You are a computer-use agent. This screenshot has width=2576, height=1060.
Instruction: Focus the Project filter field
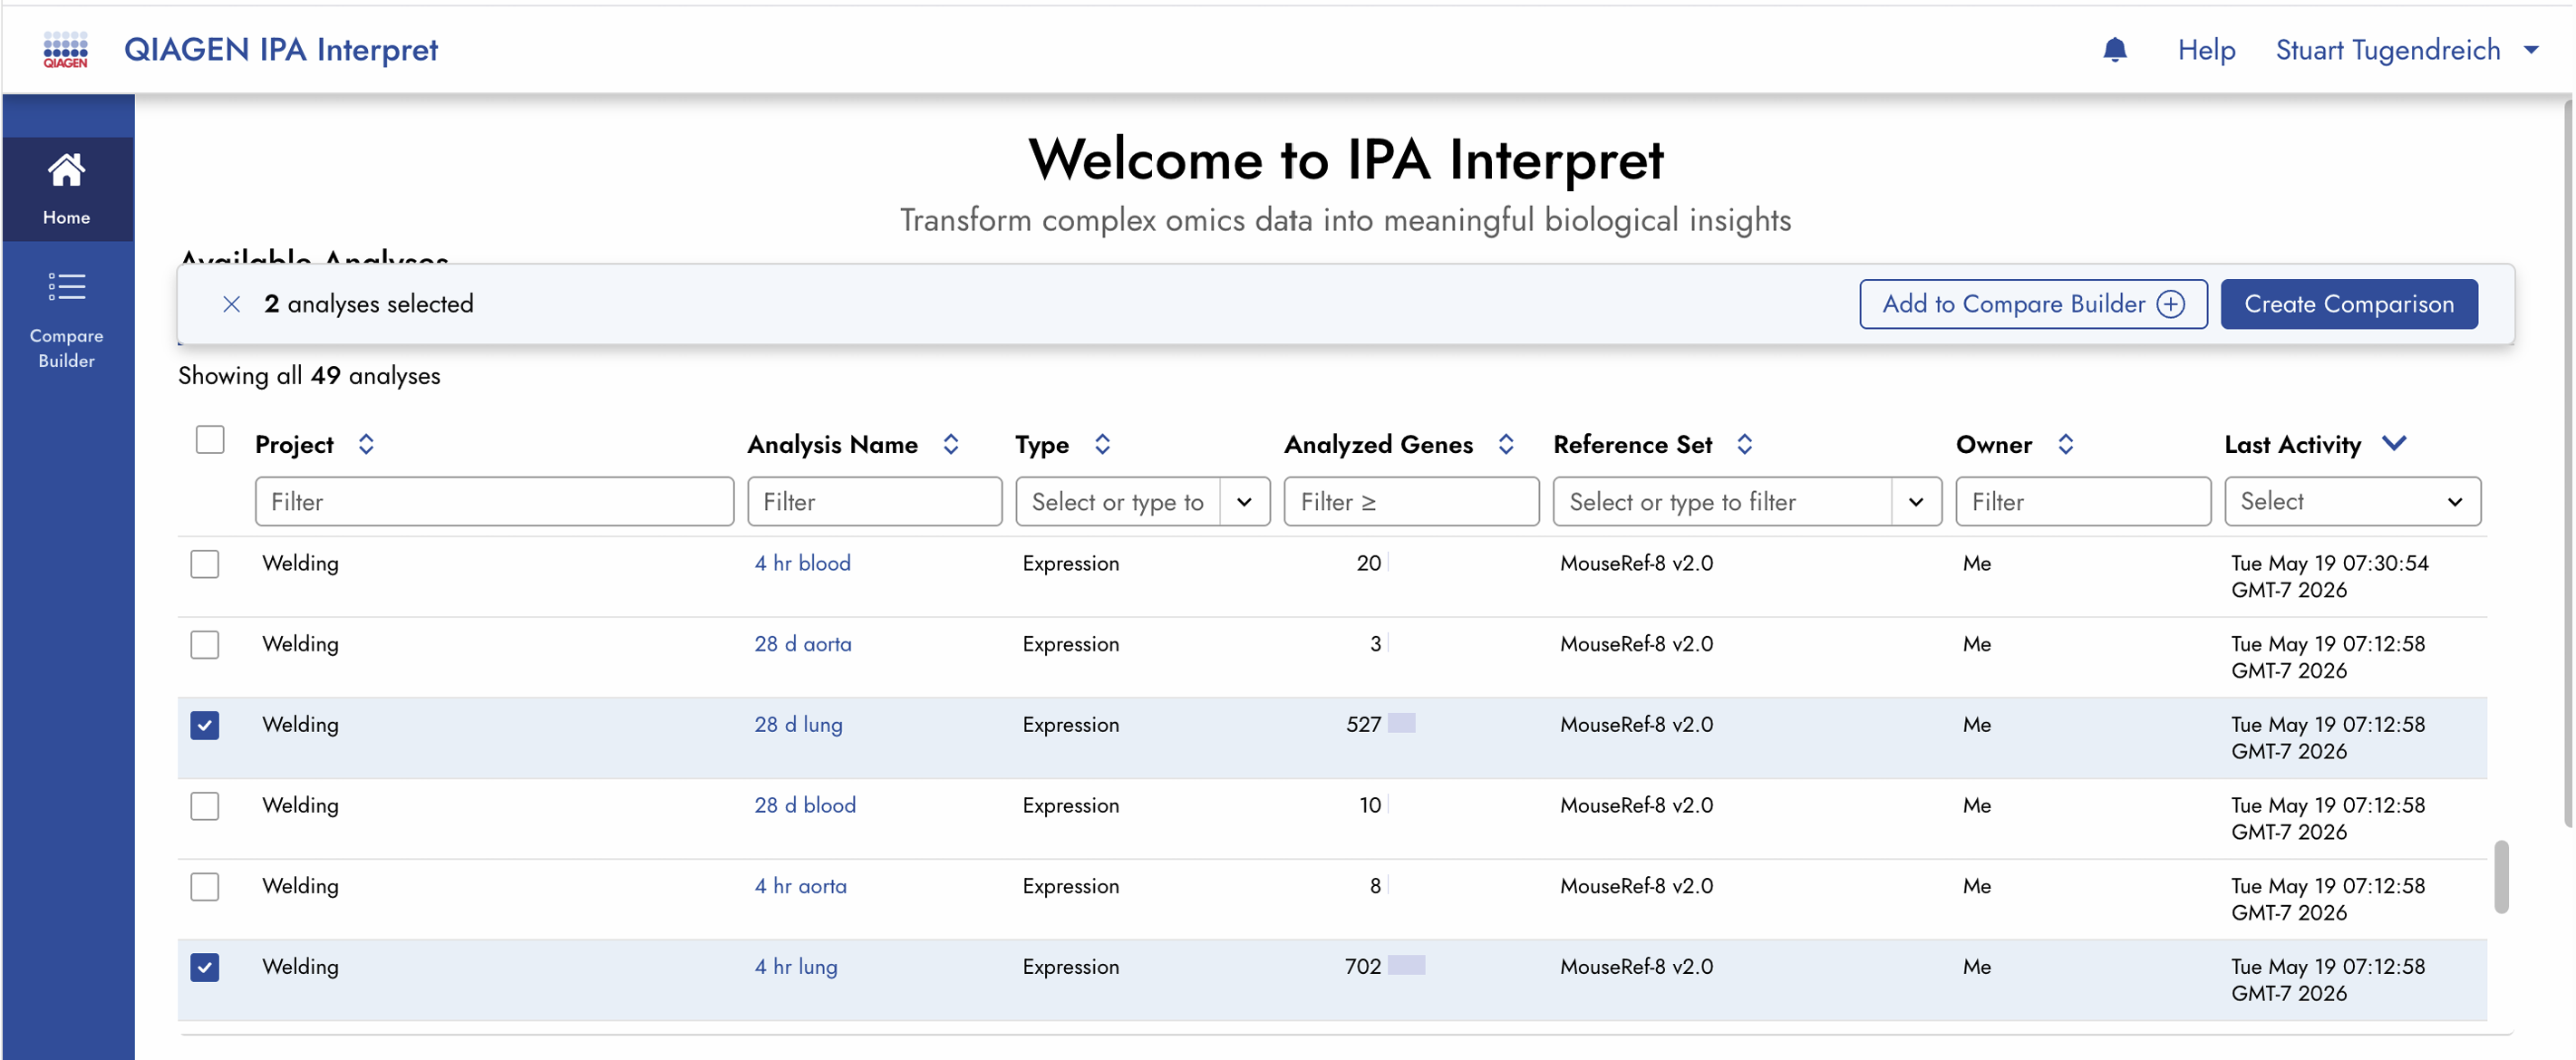(x=494, y=502)
